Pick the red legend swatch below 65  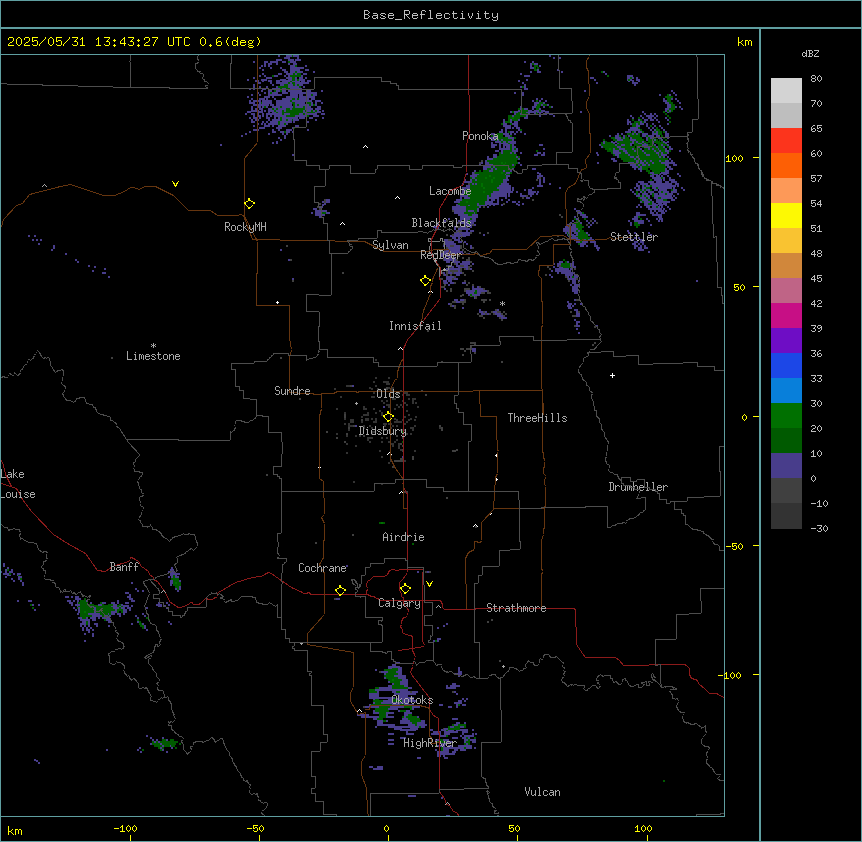click(x=786, y=140)
